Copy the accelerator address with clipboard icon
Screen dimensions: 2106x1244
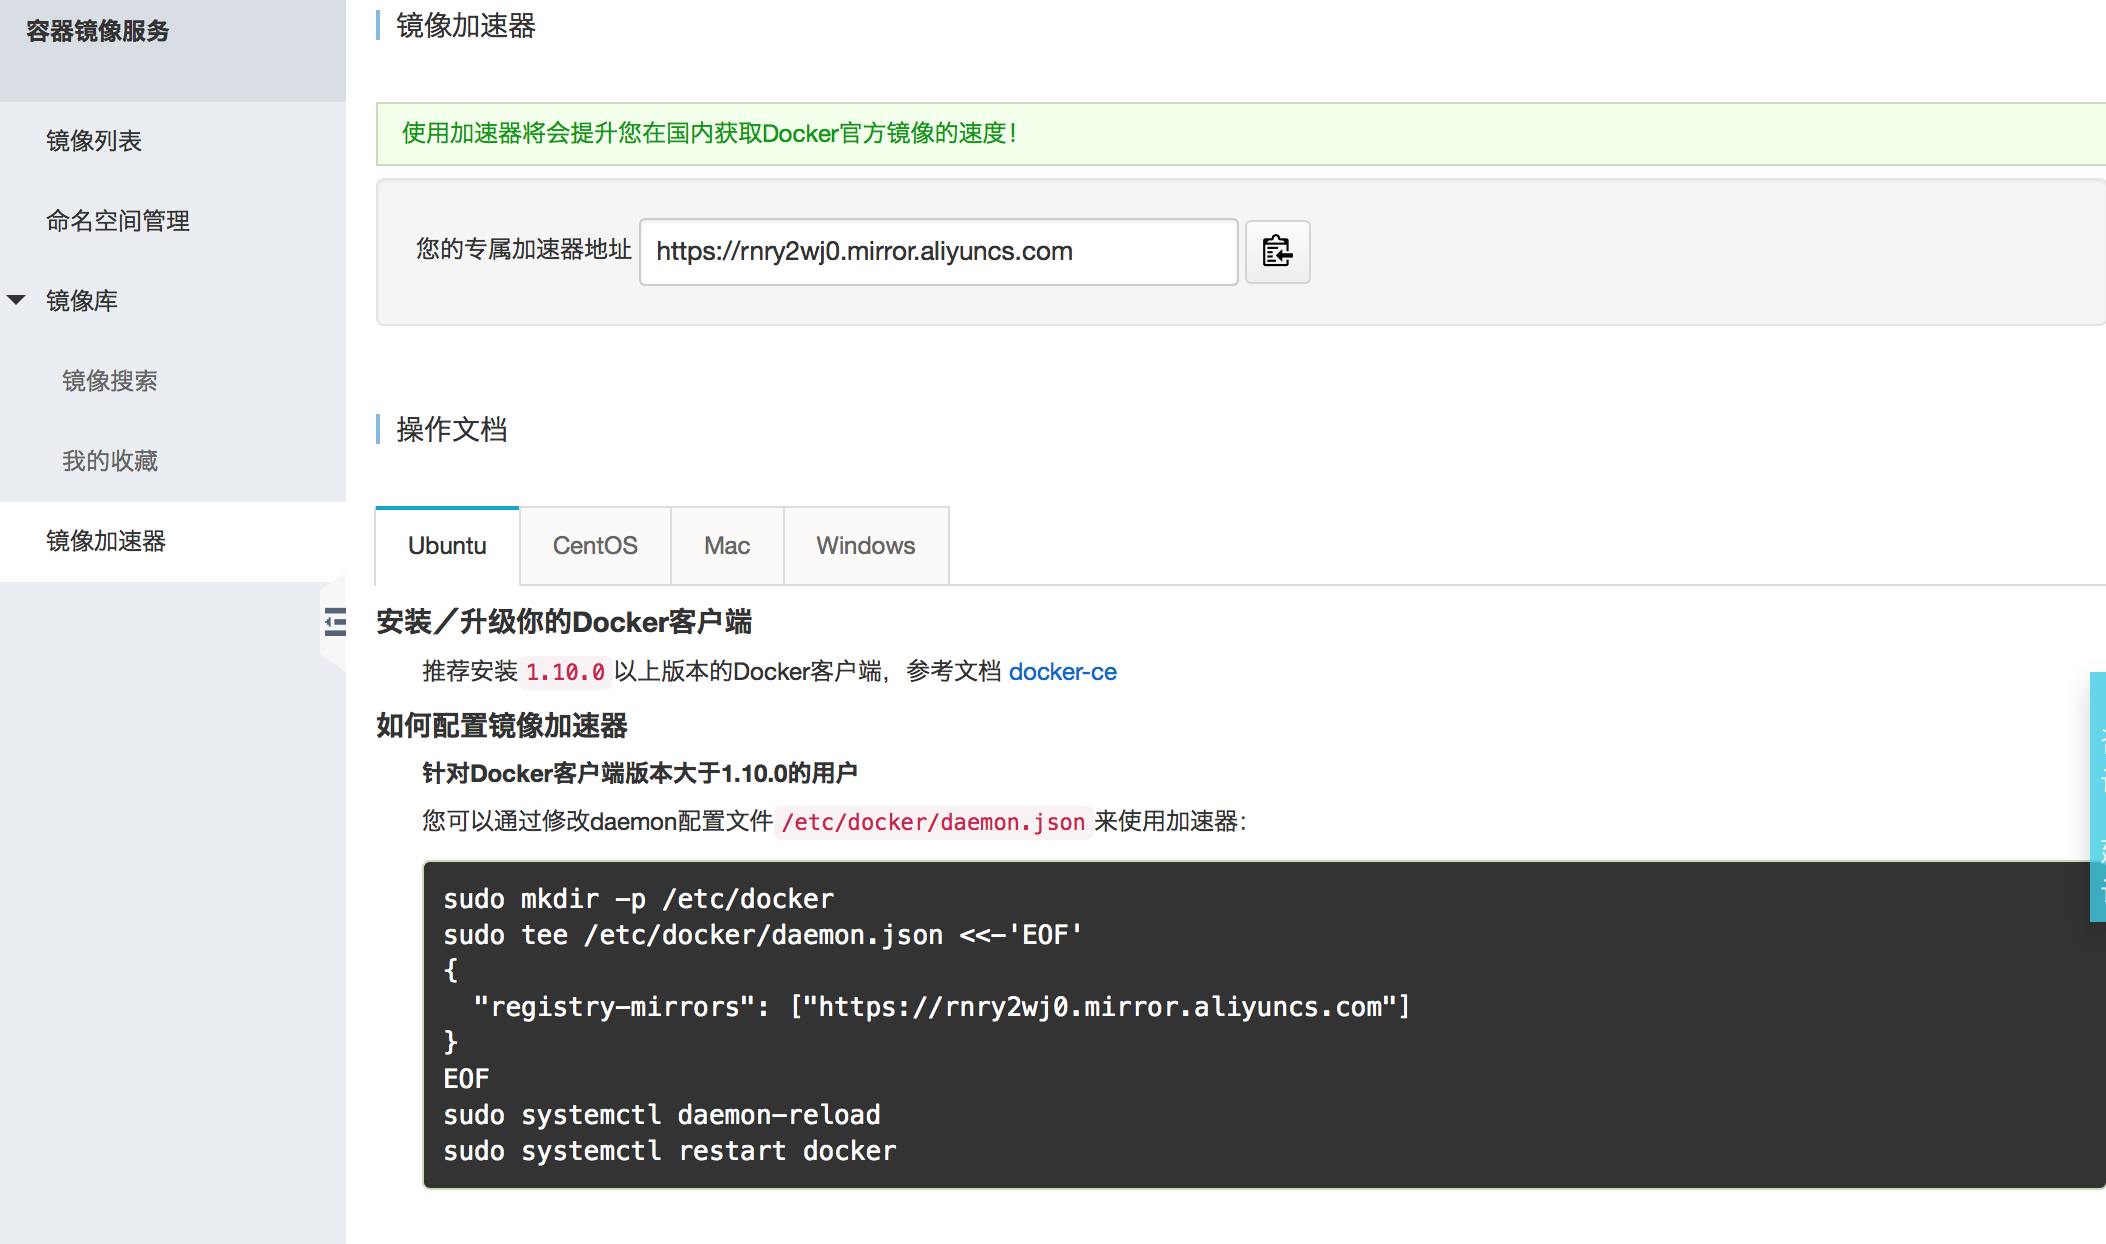1277,251
